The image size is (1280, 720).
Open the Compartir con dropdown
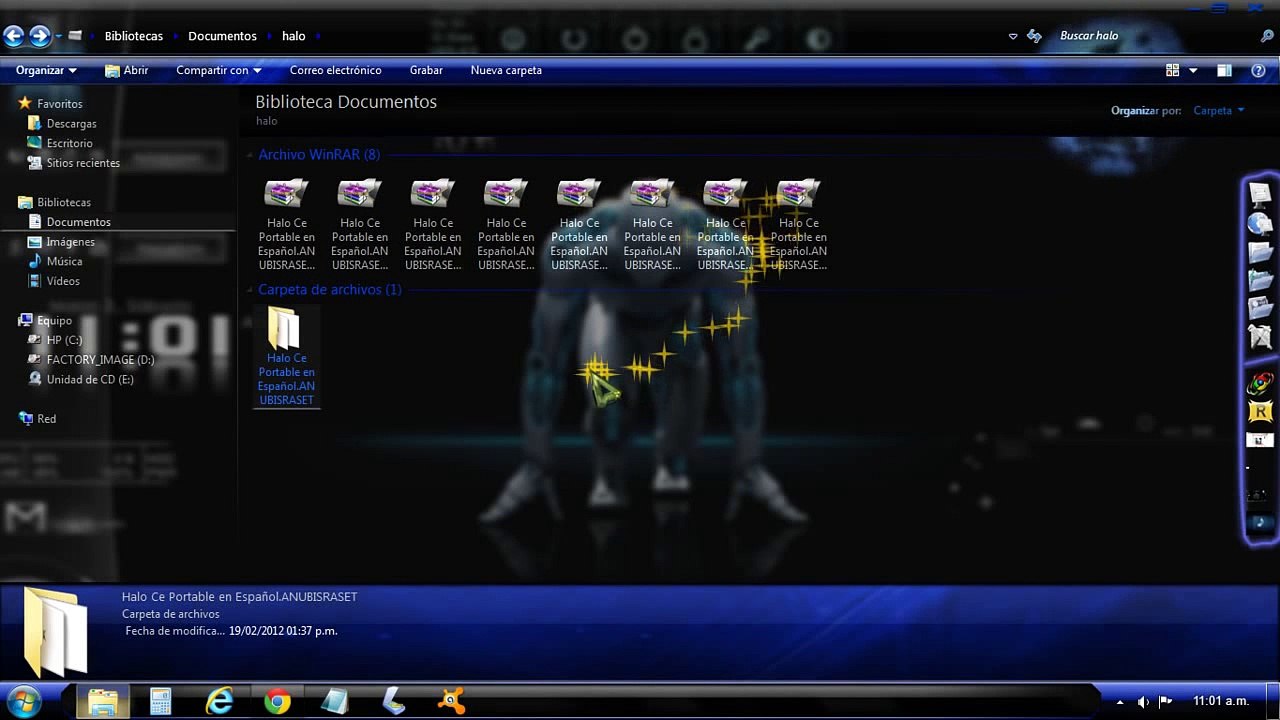[219, 70]
